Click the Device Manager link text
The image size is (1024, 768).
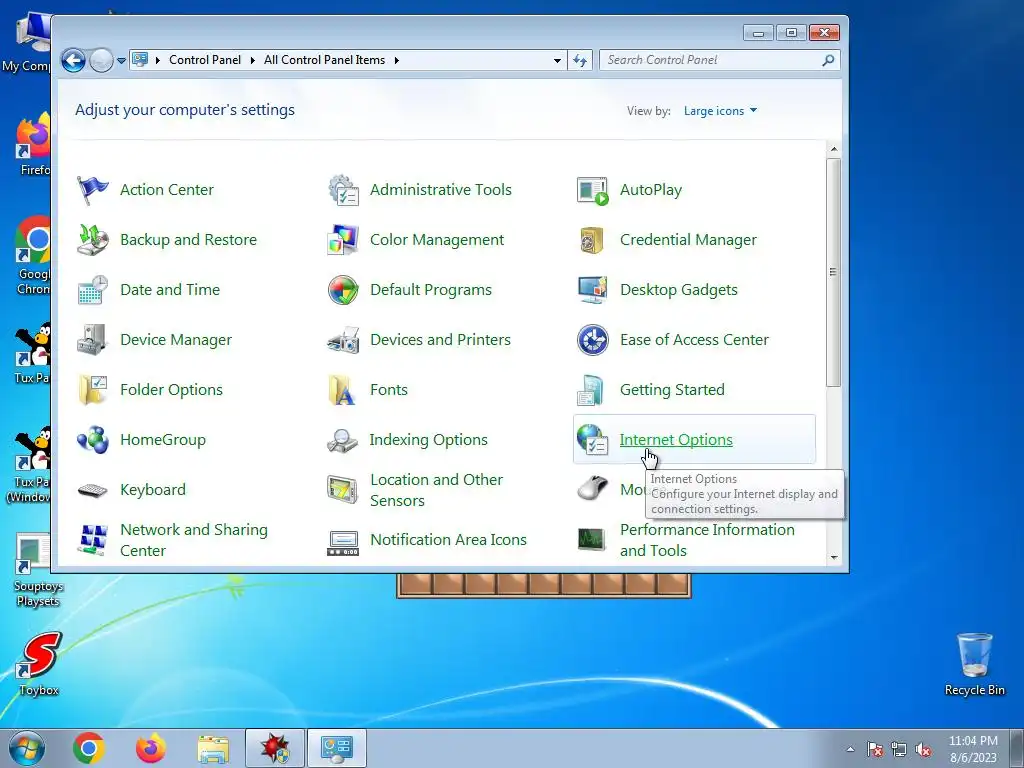[x=176, y=340]
